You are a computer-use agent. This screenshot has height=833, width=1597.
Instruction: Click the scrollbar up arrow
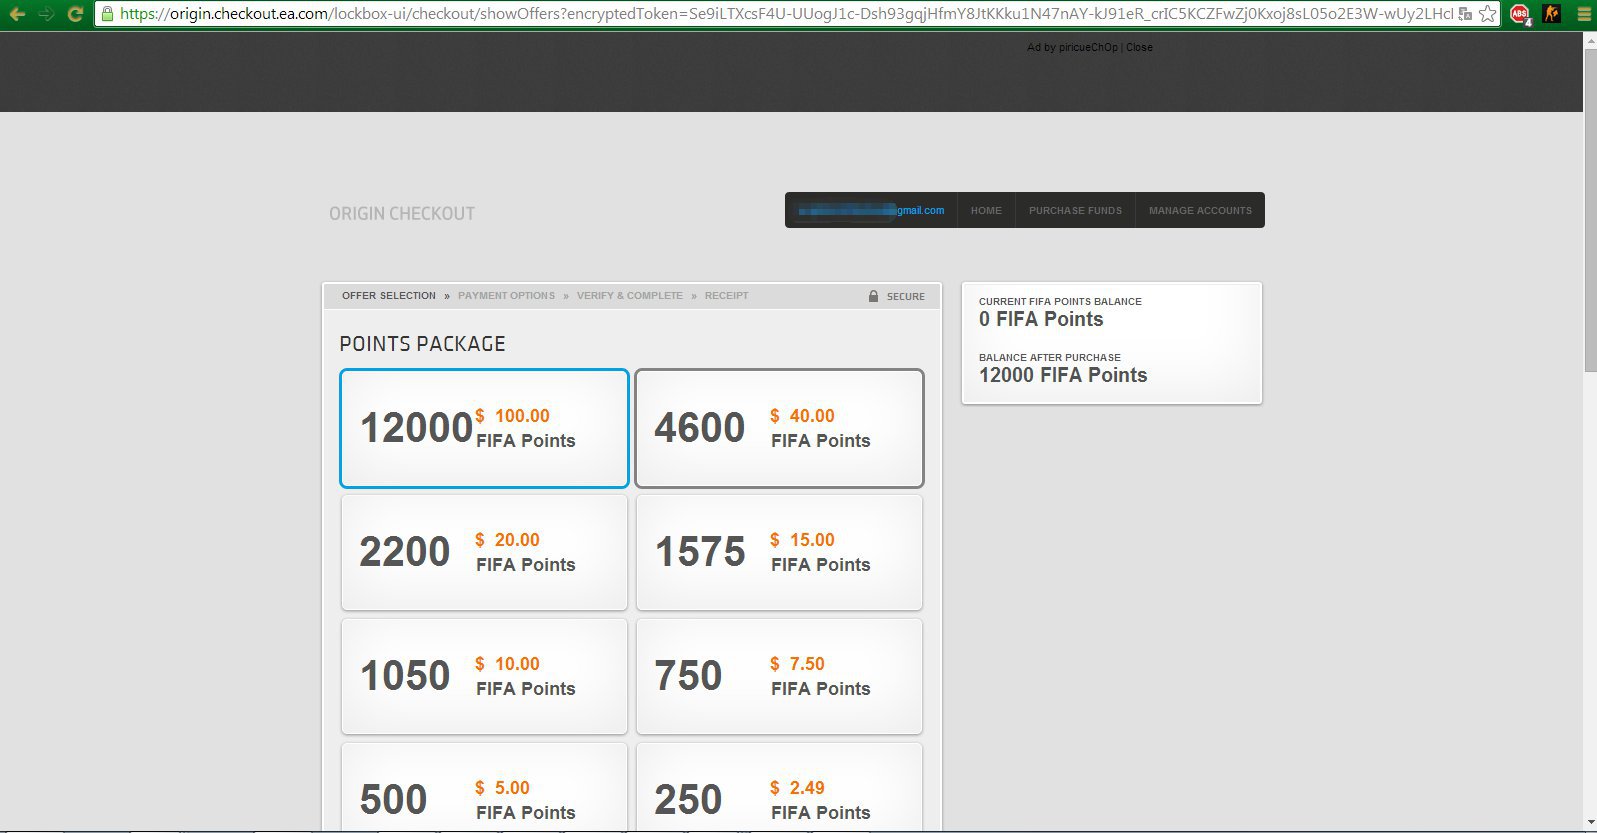pos(1590,40)
